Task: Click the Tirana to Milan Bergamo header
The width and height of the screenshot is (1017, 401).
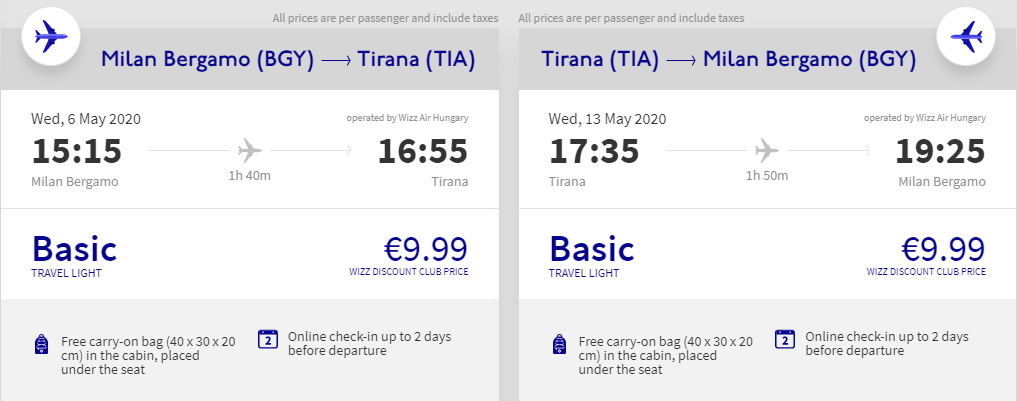Action: (x=728, y=60)
